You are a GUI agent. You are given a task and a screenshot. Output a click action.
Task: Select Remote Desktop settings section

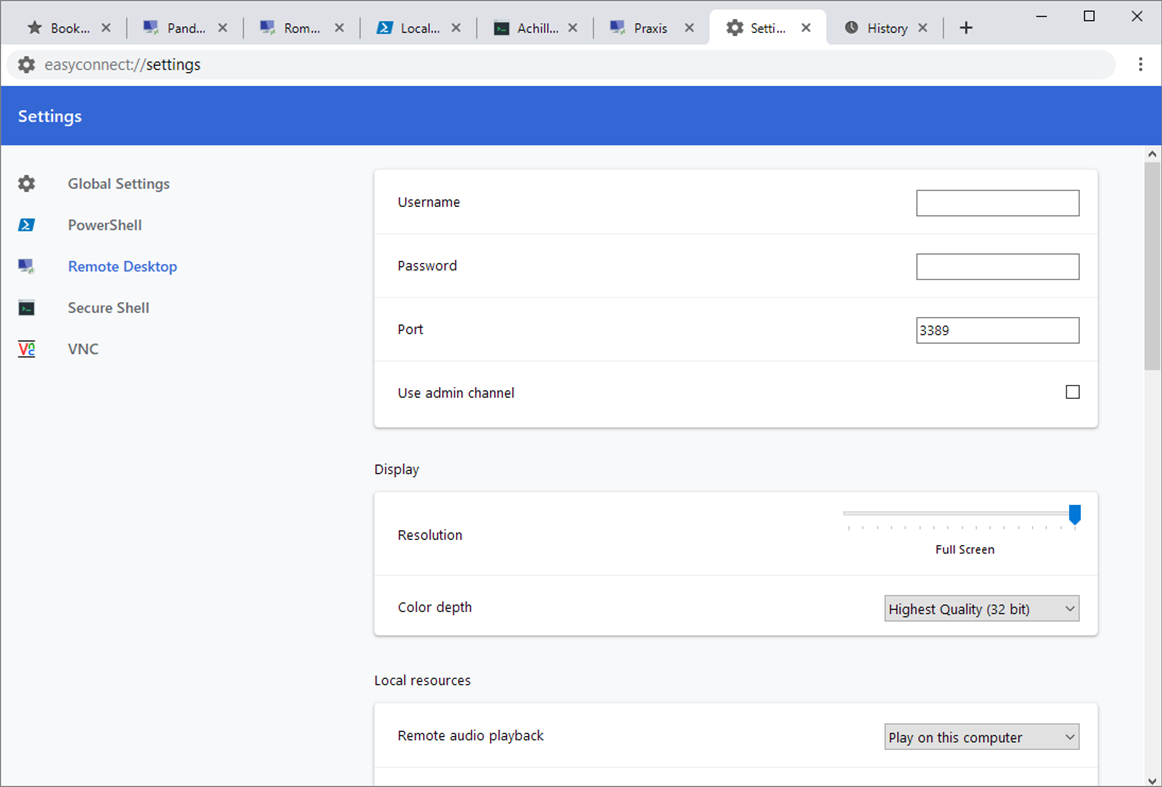pos(122,267)
